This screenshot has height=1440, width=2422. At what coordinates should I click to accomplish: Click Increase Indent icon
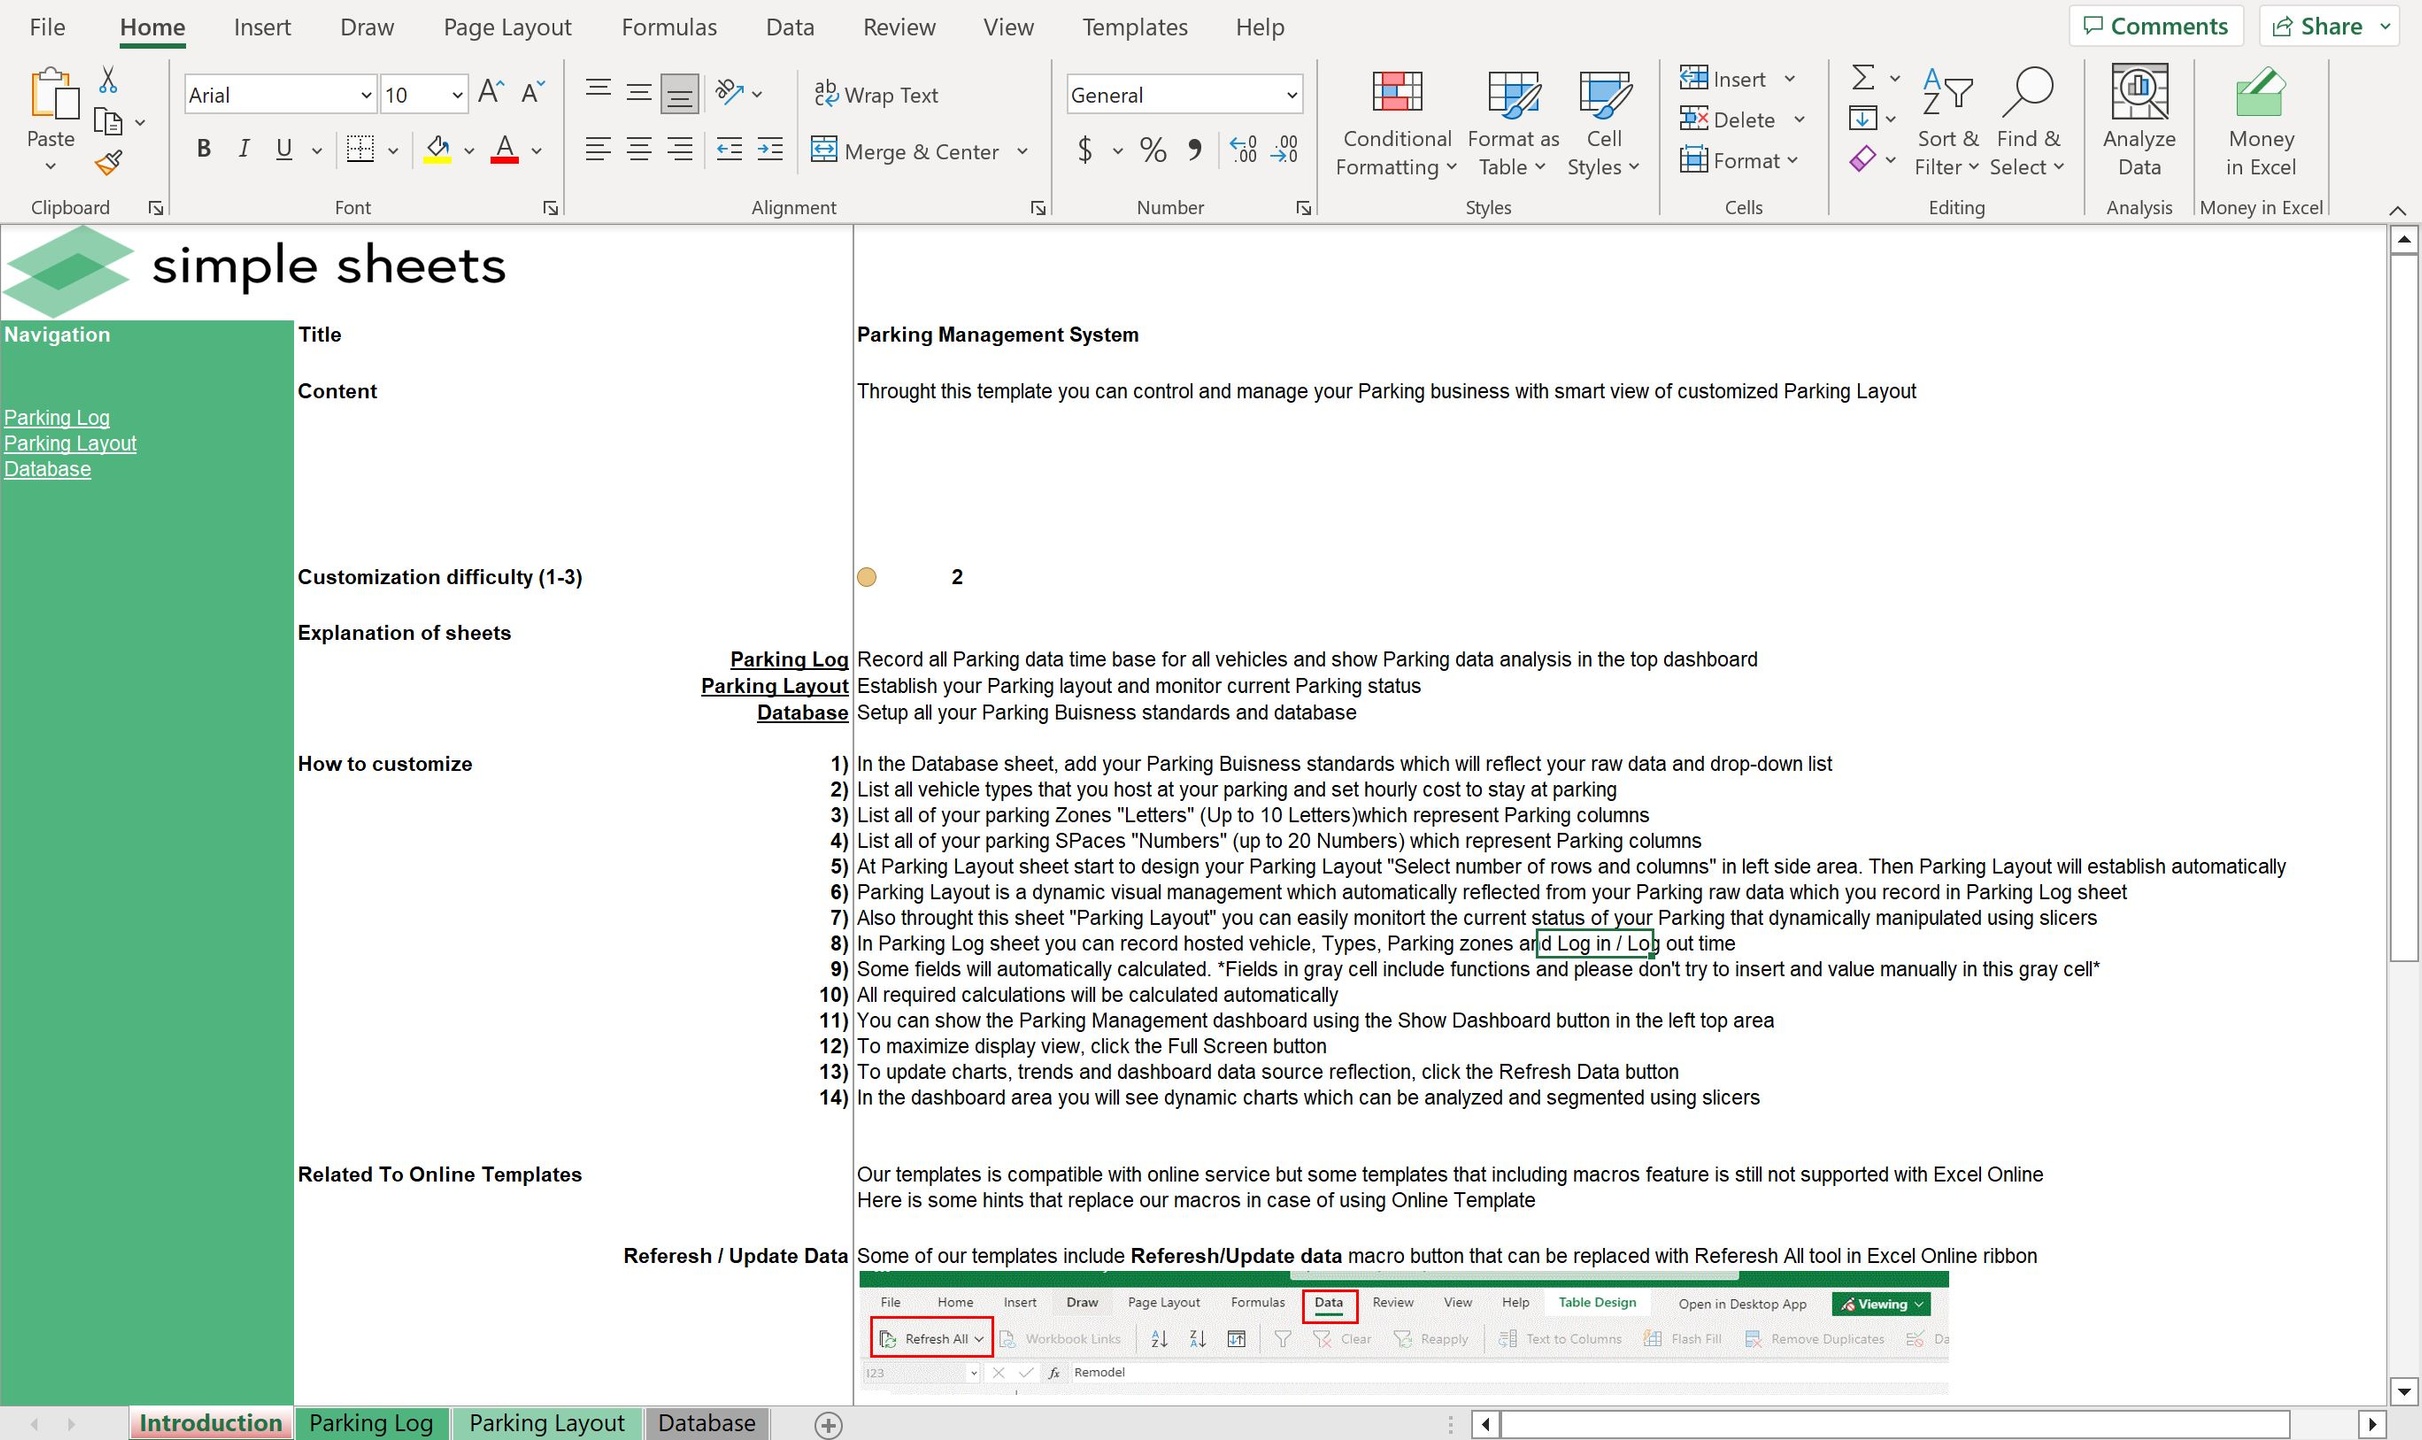pos(770,150)
